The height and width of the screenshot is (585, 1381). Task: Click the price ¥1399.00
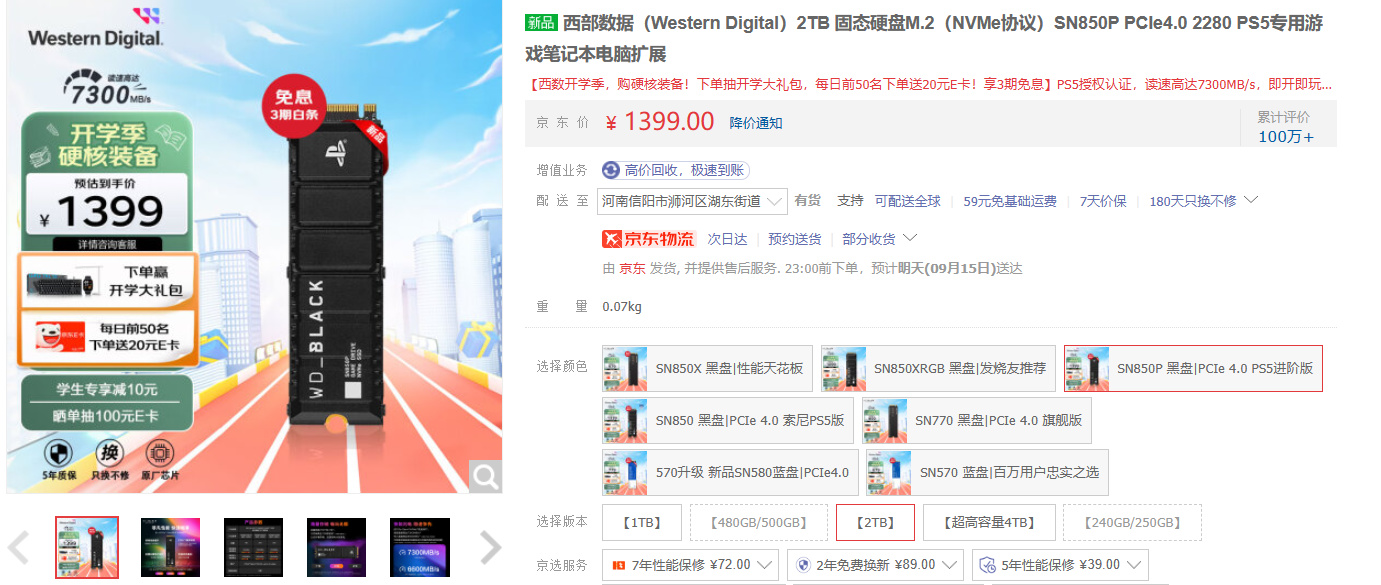tap(660, 122)
